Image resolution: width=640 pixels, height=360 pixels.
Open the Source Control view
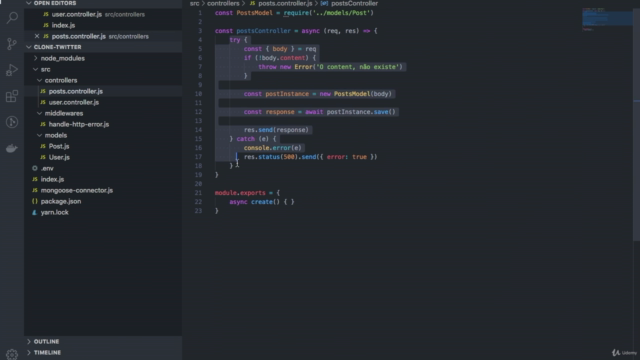click(x=12, y=44)
